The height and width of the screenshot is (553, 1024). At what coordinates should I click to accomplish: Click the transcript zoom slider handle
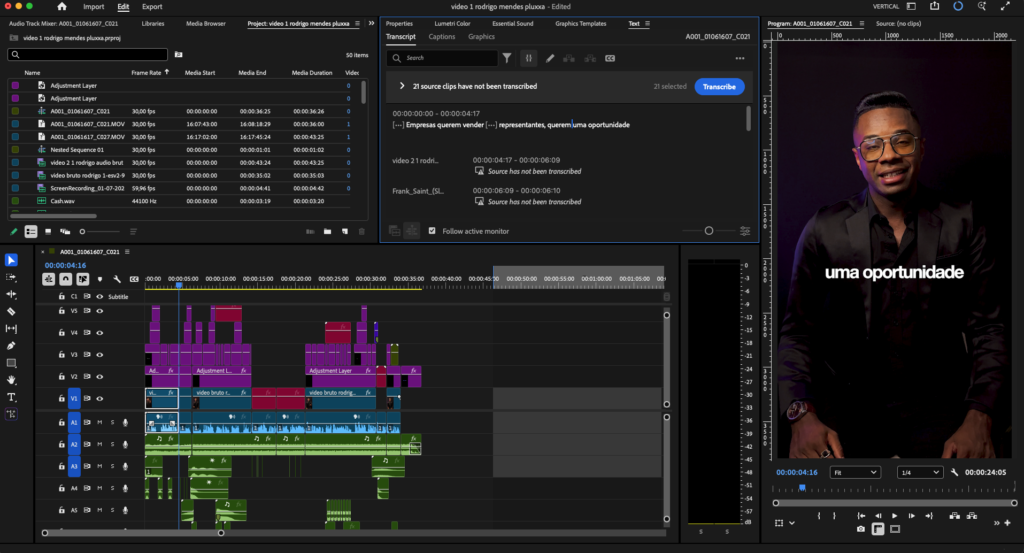(x=709, y=231)
